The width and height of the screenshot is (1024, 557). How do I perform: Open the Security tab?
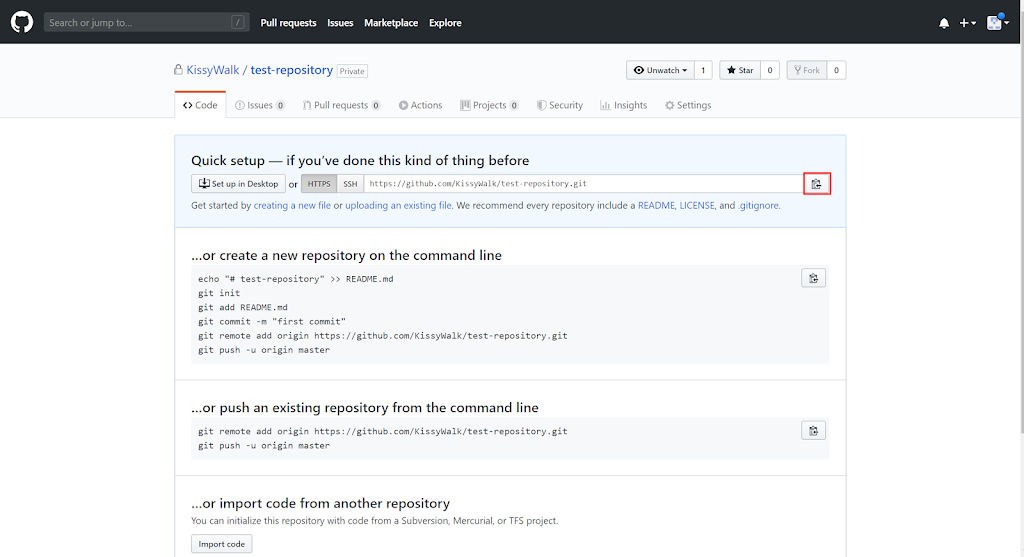point(560,105)
